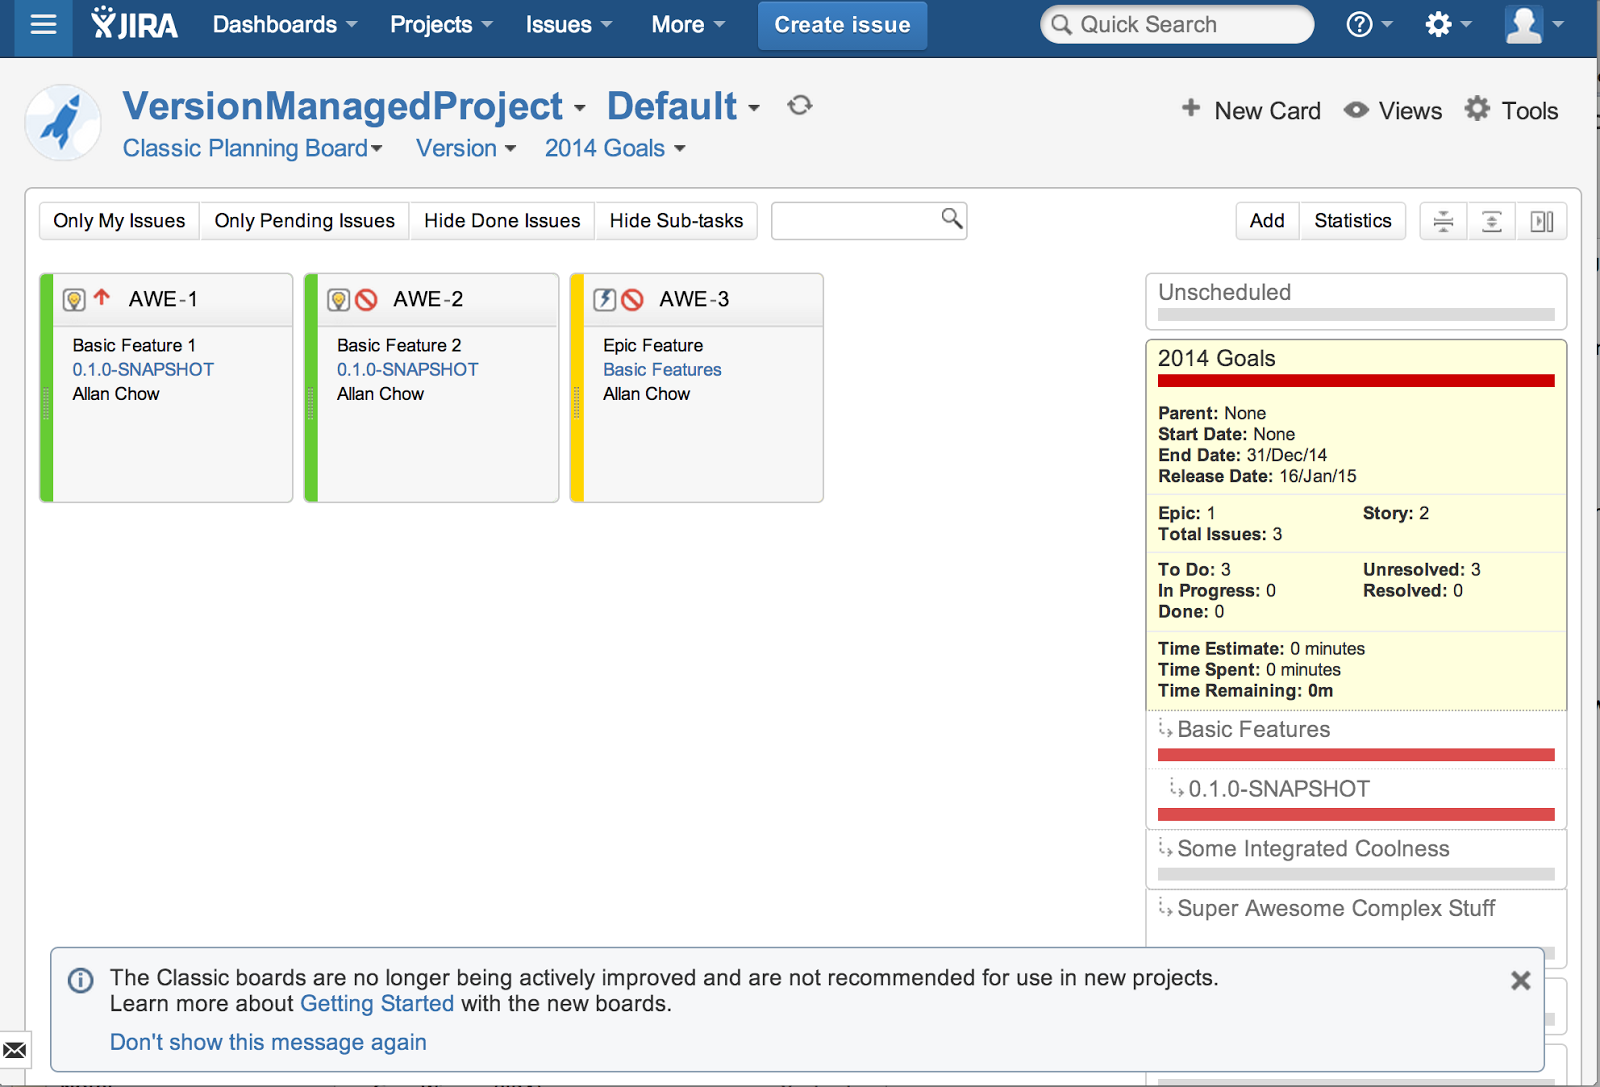Click the mail envelope feedback icon

[x=15, y=1050]
